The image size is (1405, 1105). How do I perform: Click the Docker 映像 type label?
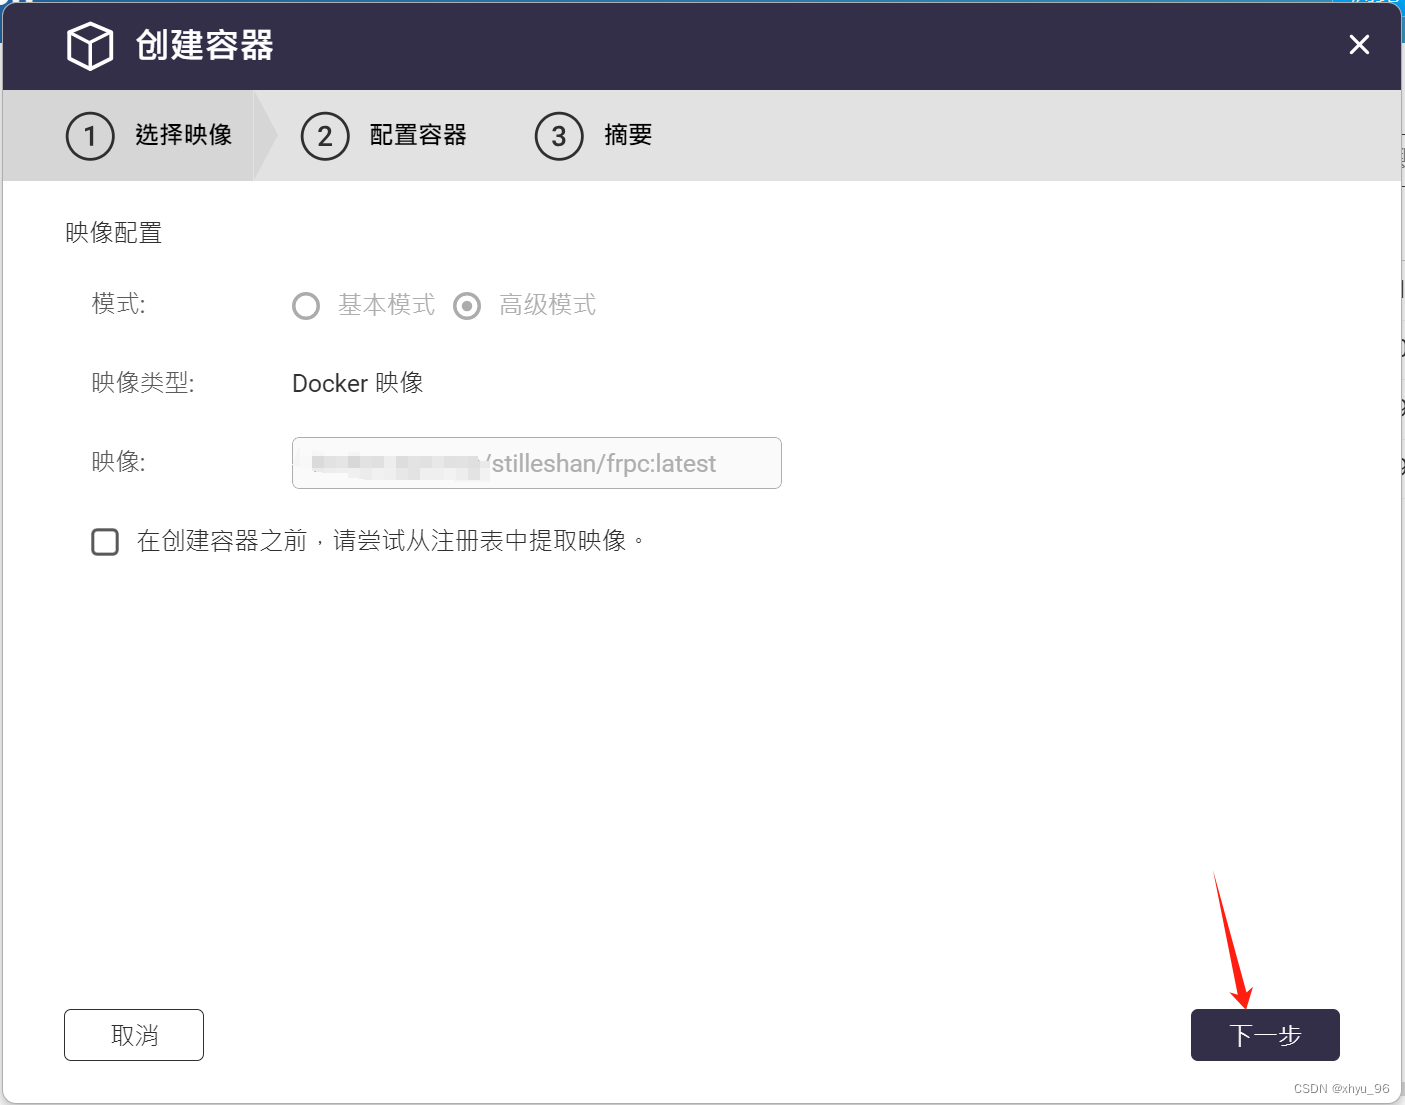tap(357, 383)
